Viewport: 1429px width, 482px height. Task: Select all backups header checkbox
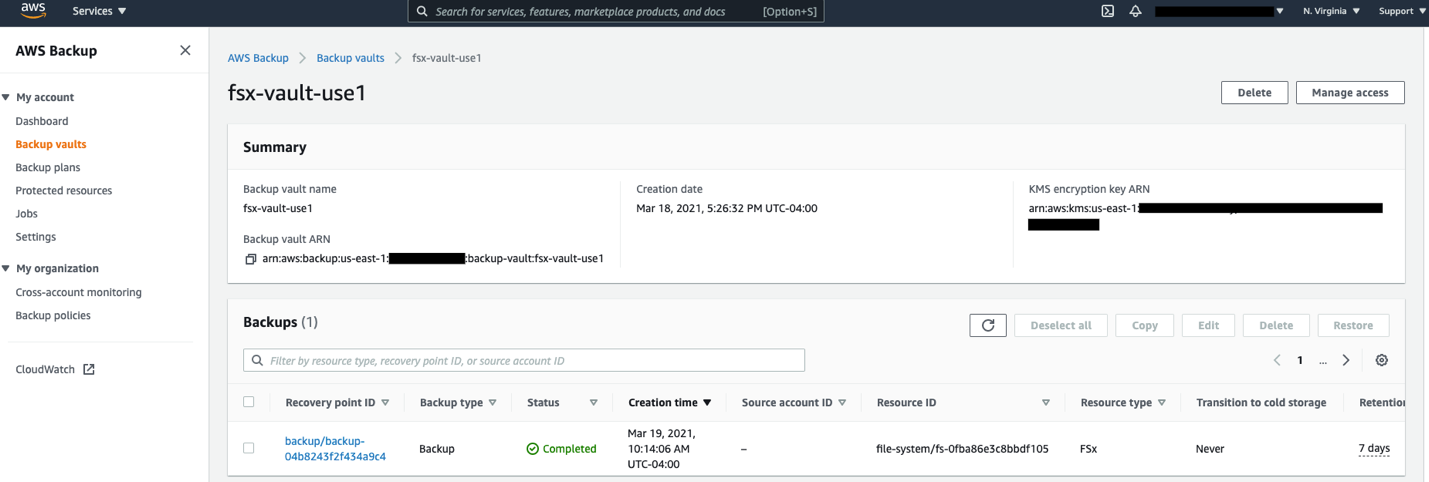tap(249, 402)
